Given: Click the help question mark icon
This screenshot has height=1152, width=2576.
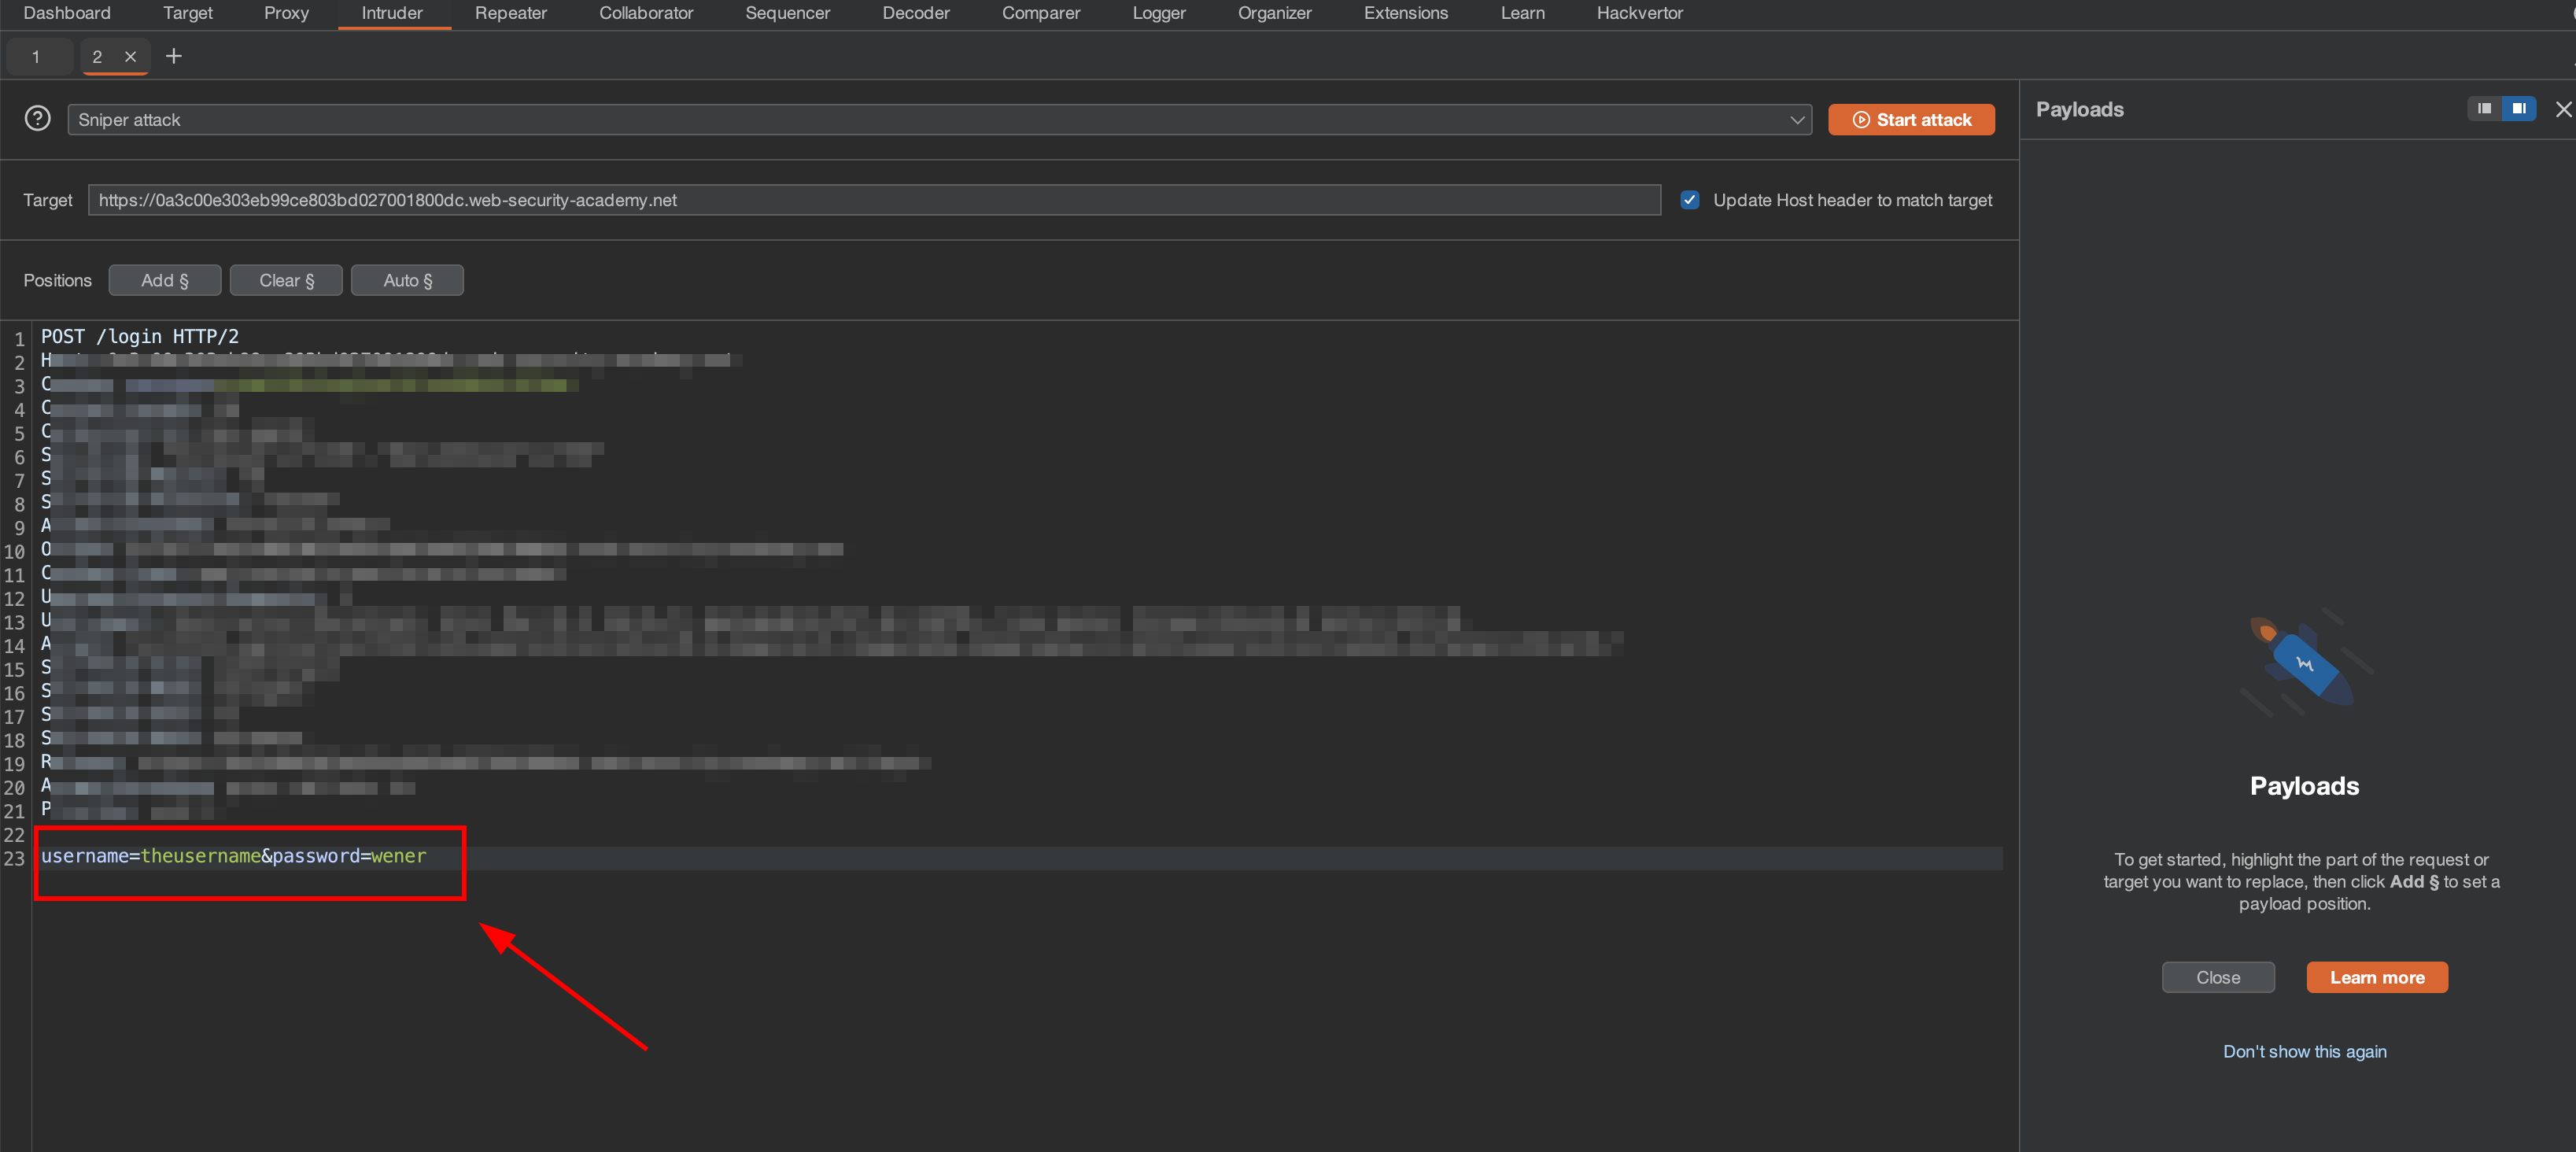Looking at the screenshot, I should [x=37, y=119].
